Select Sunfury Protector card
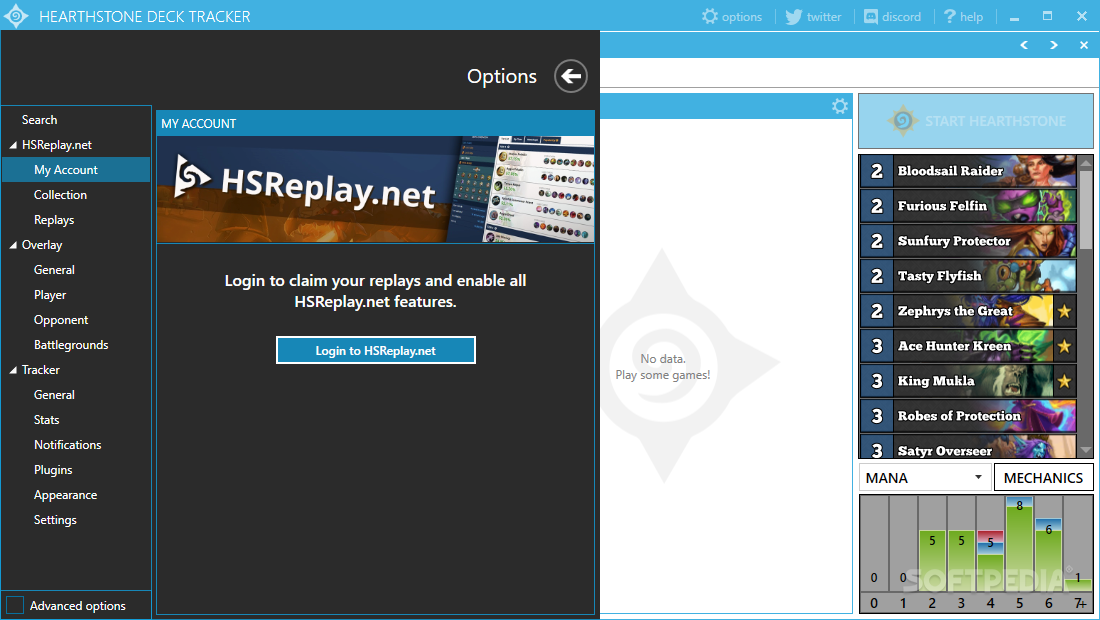The image size is (1100, 620). point(968,241)
